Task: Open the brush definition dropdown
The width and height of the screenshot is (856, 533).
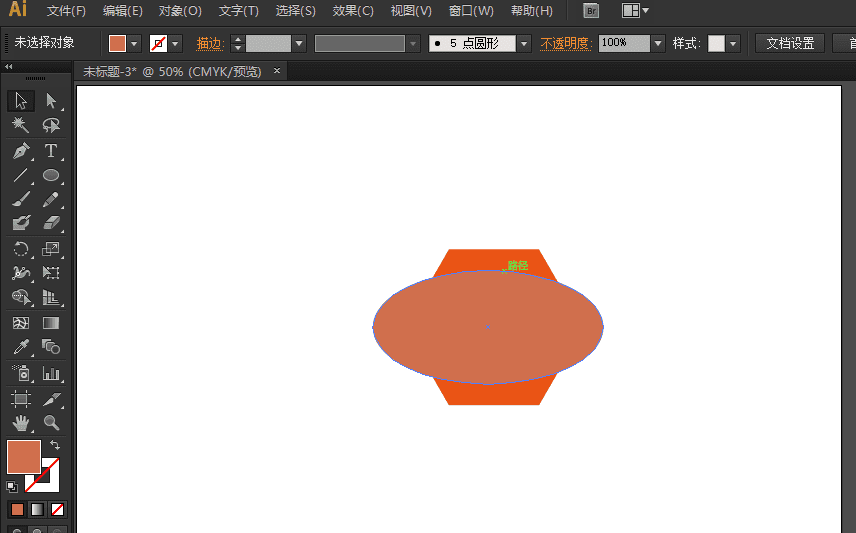Action: (524, 44)
